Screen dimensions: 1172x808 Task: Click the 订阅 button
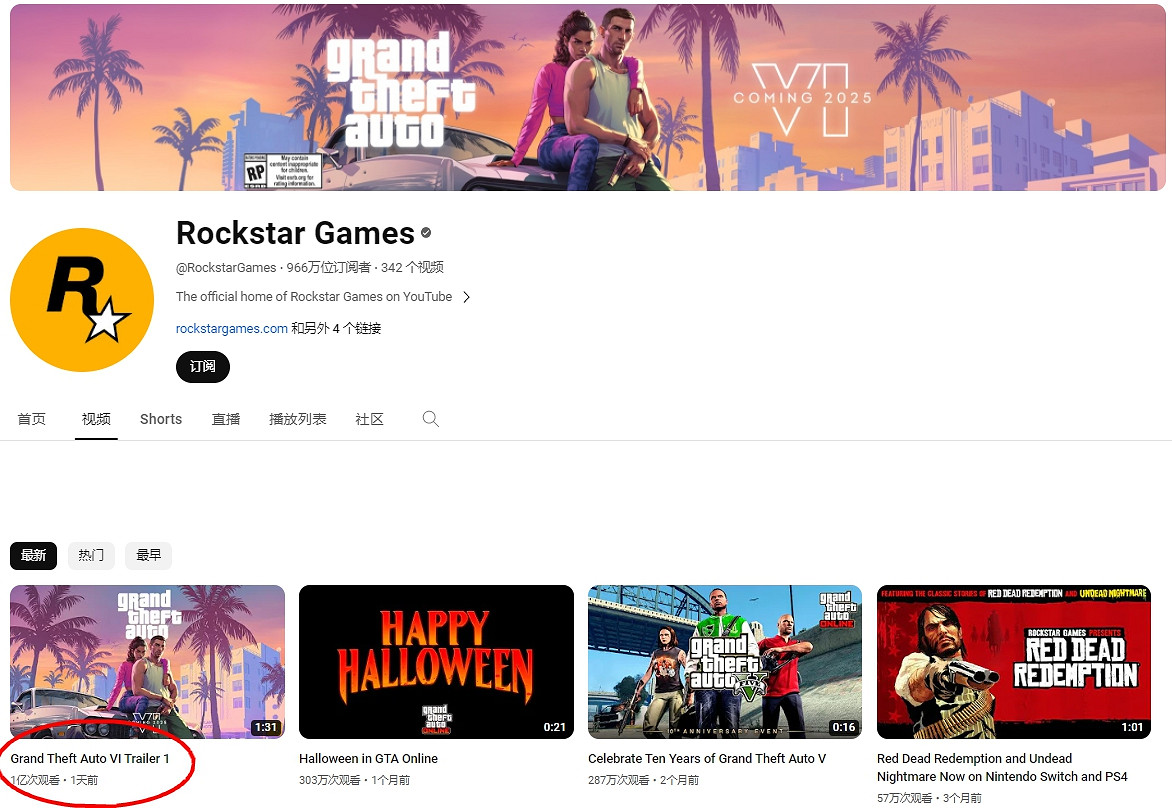point(202,367)
